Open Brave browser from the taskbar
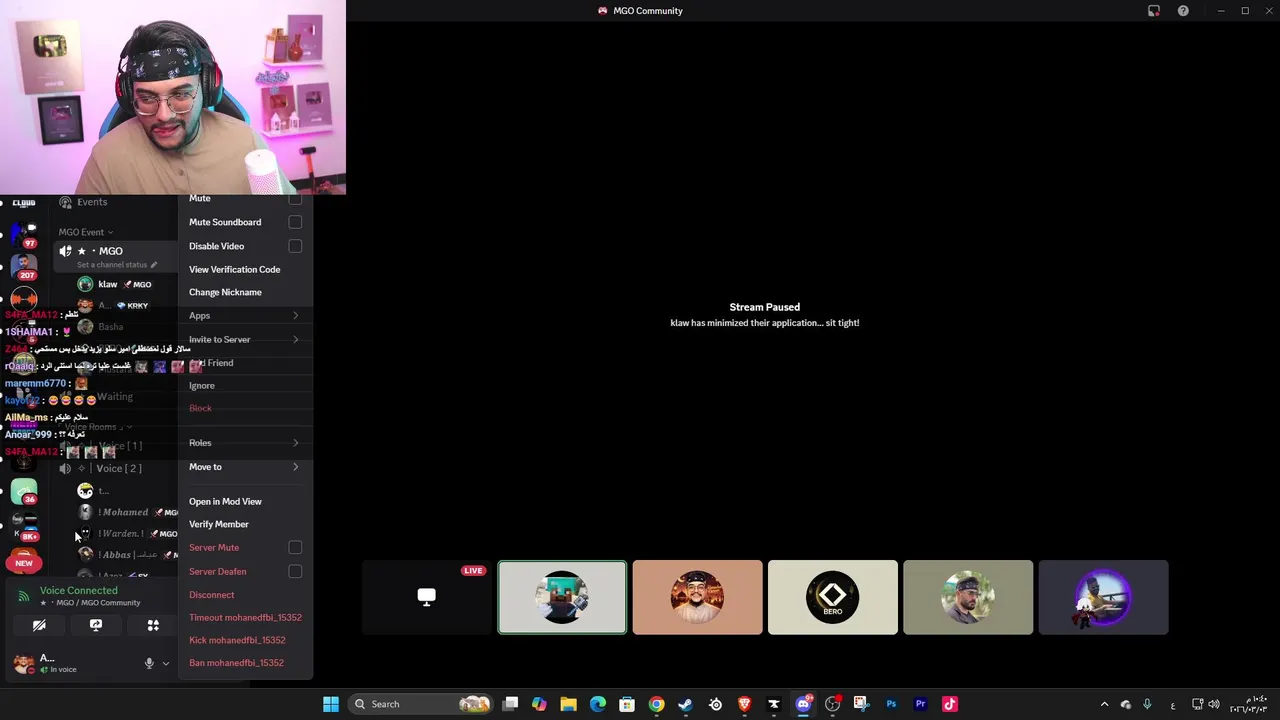This screenshot has width=1280, height=720. 744,704
